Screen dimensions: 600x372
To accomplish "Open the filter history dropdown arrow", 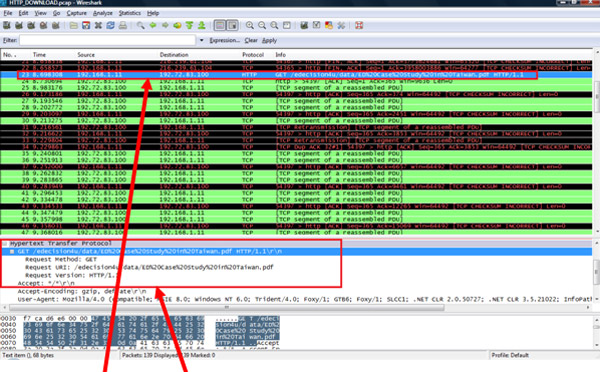I will pos(201,40).
